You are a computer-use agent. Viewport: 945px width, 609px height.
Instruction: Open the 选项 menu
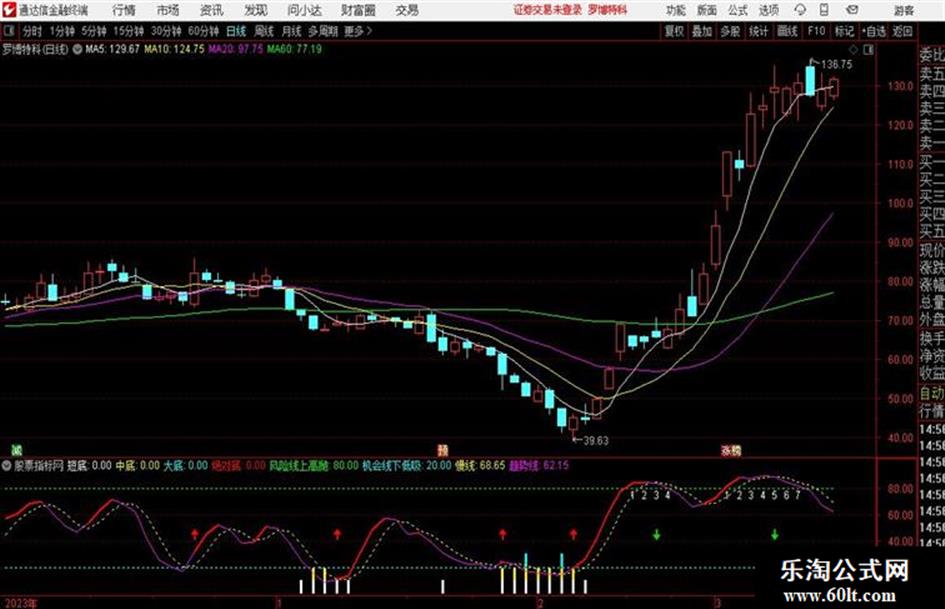pos(769,10)
